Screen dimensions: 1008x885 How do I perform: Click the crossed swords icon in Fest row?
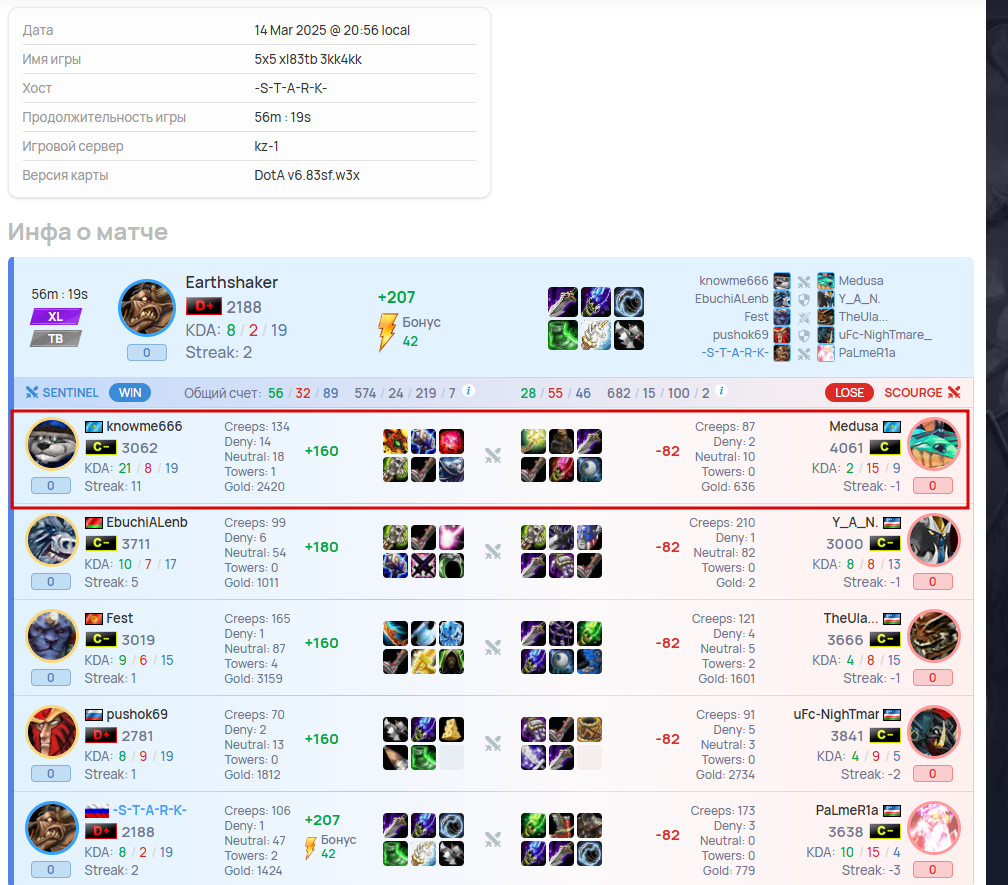tap(493, 648)
